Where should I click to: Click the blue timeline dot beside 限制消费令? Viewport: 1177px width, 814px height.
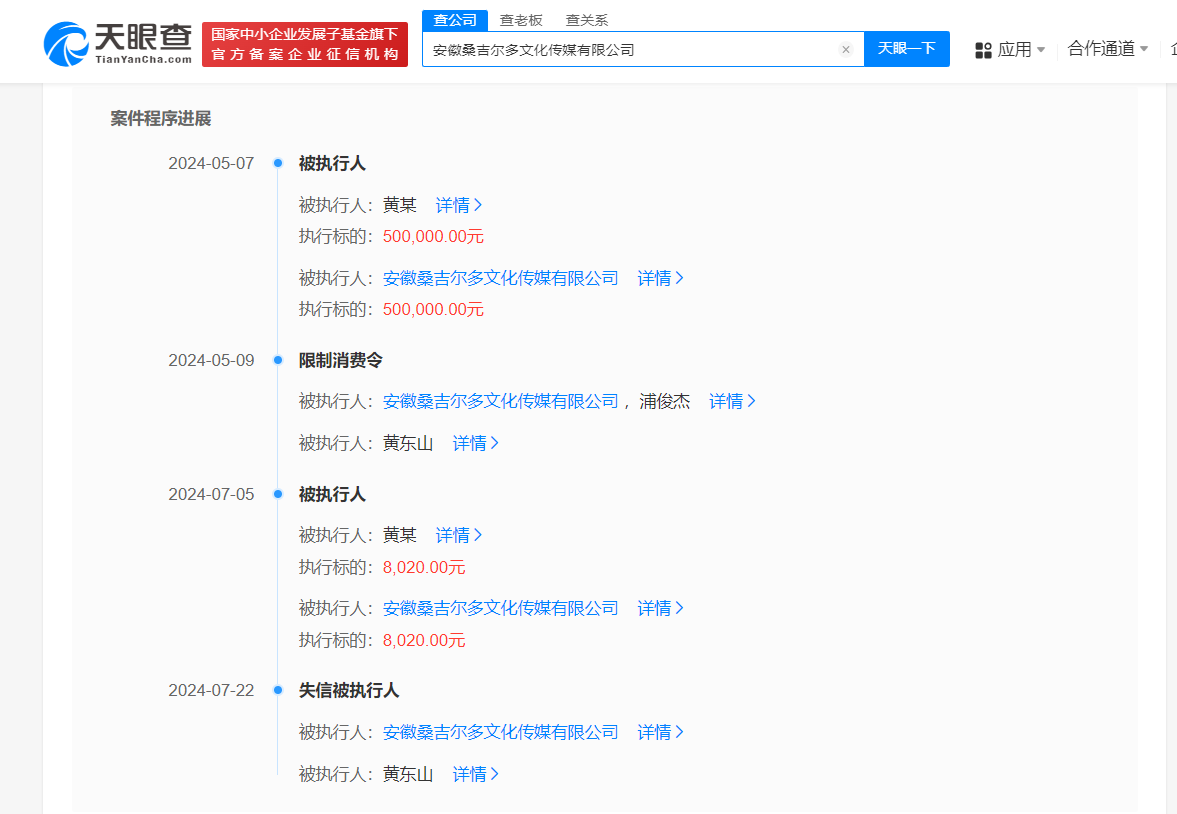tap(277, 359)
